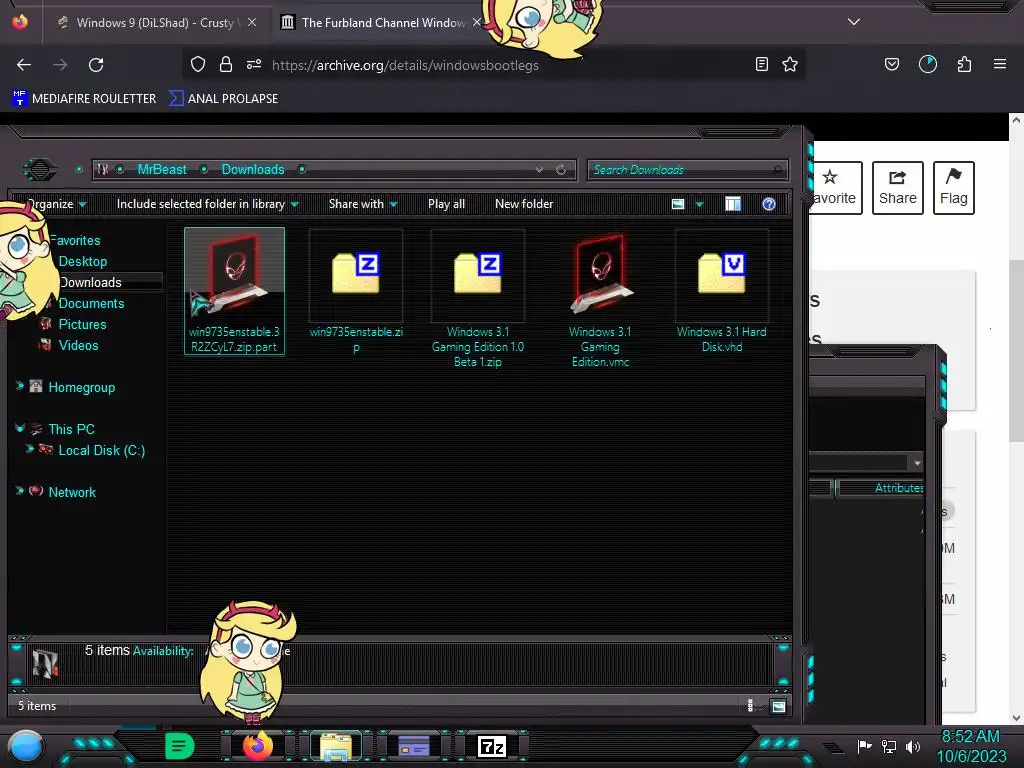Open the green notes app on taskbar

pos(180,746)
